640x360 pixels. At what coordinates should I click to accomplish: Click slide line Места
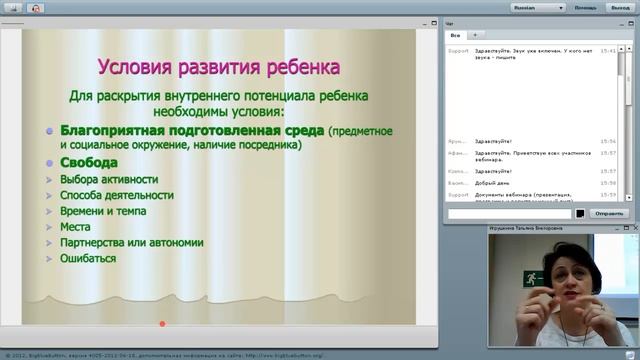tap(75, 227)
